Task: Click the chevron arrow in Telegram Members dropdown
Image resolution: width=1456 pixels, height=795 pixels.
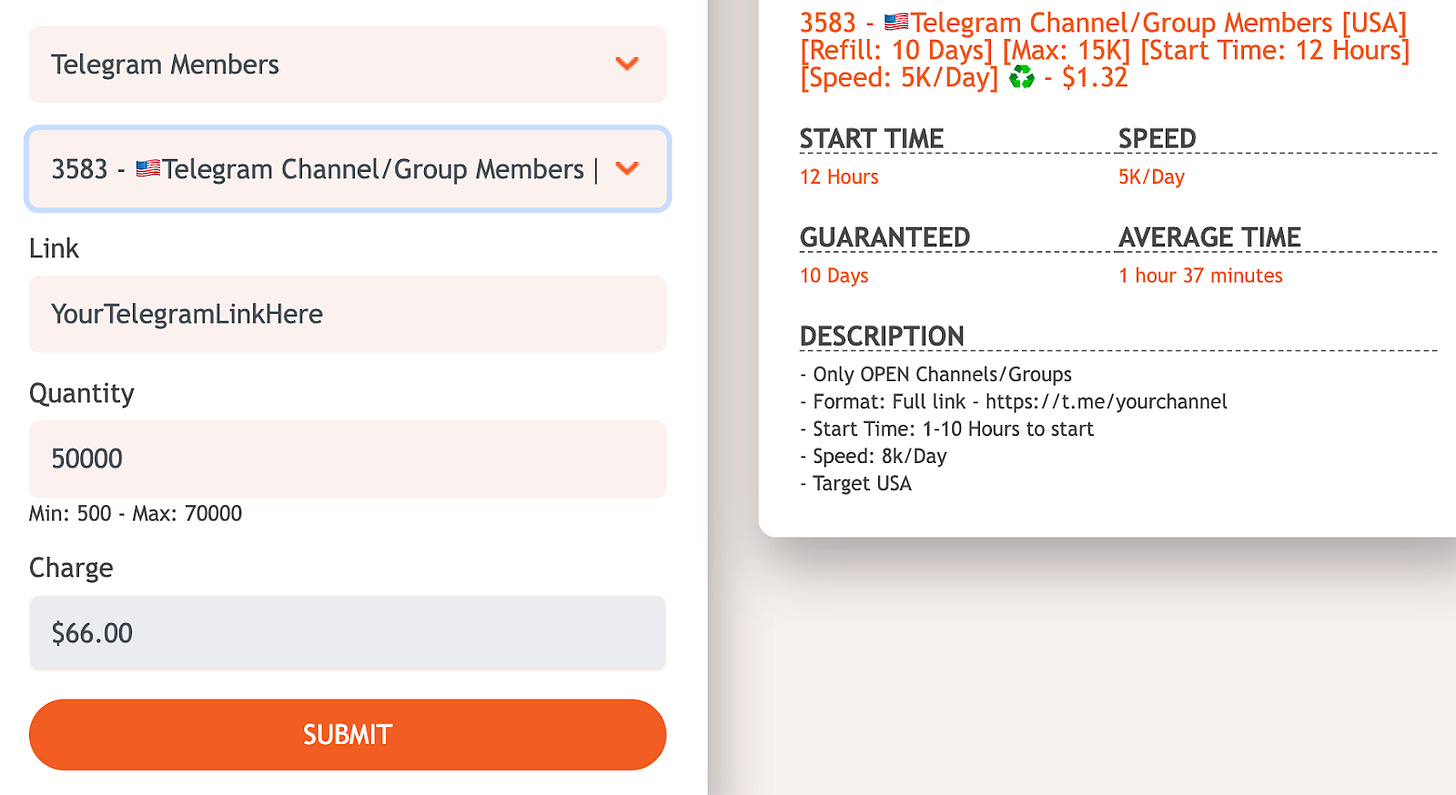Action: pyautogui.click(x=627, y=64)
